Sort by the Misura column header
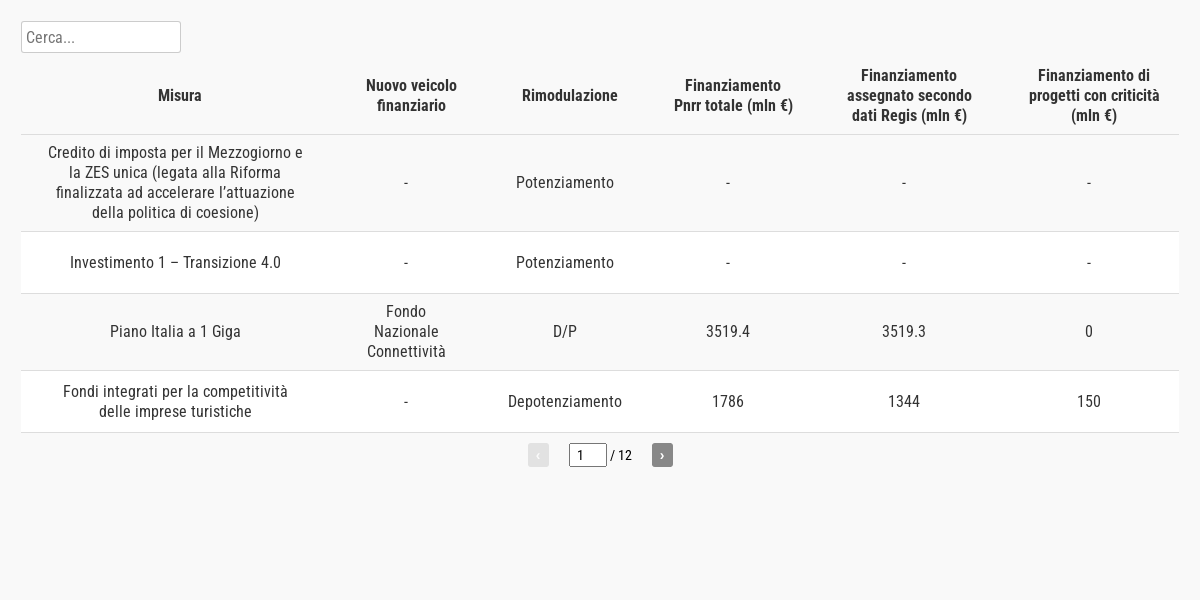This screenshot has height=600, width=1200. pyautogui.click(x=180, y=96)
